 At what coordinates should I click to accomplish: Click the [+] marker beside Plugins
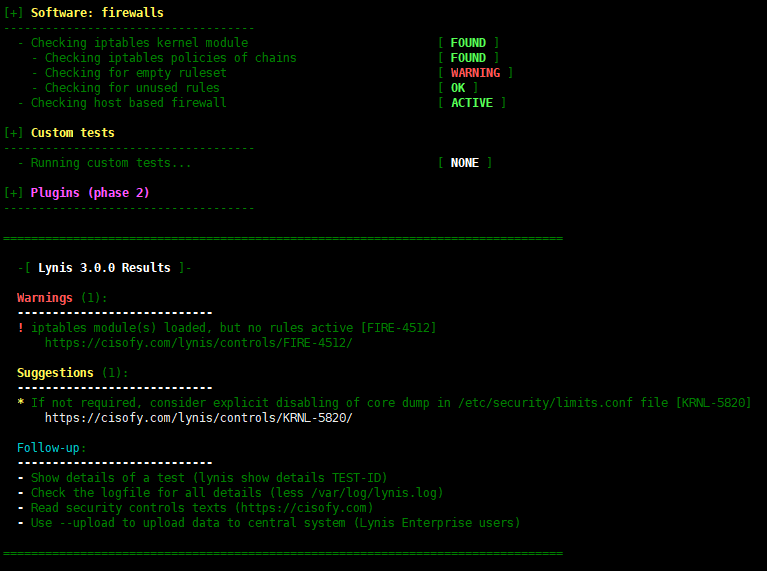[x=13, y=193]
